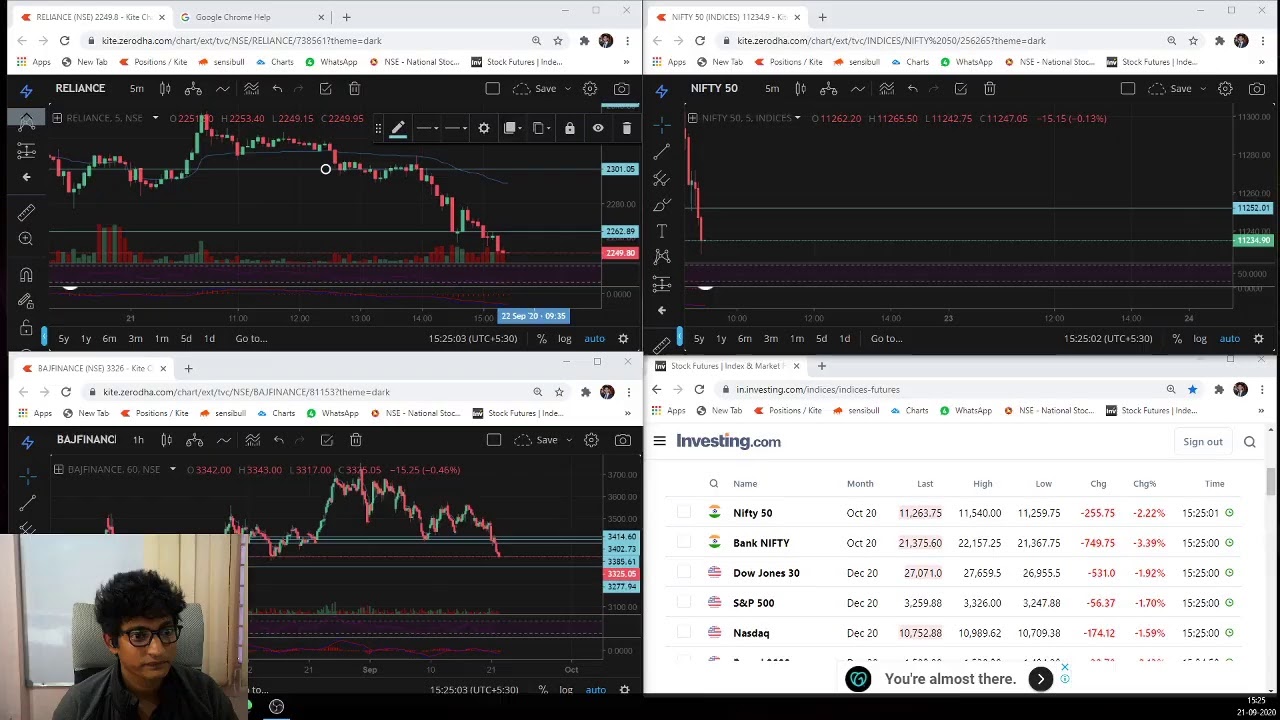Open 5m interval dropdown in RELIANCE chart

pyautogui.click(x=137, y=89)
